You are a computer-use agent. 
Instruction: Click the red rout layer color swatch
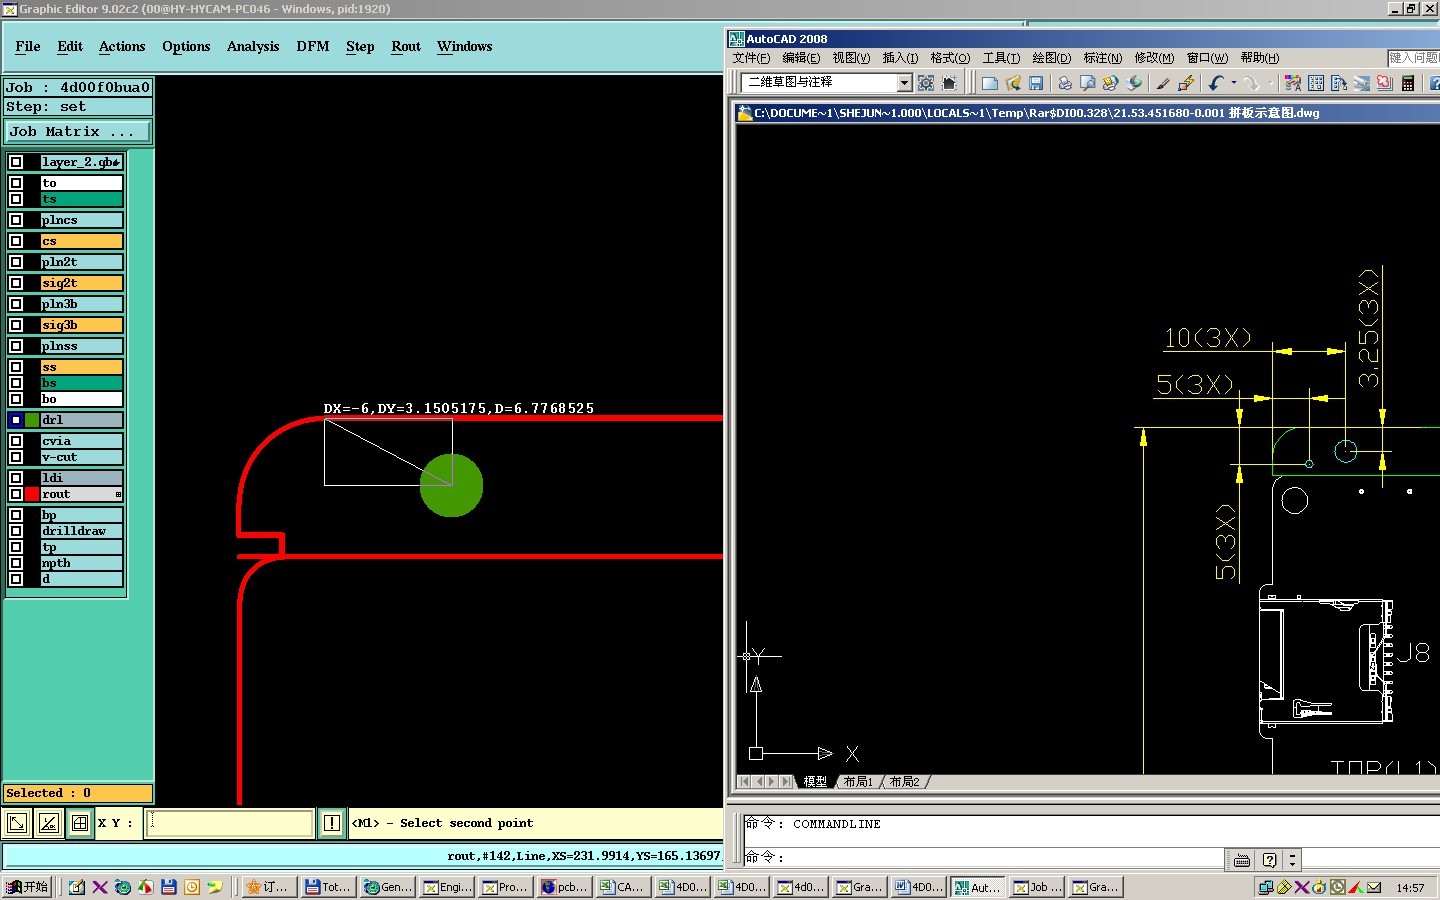click(32, 494)
